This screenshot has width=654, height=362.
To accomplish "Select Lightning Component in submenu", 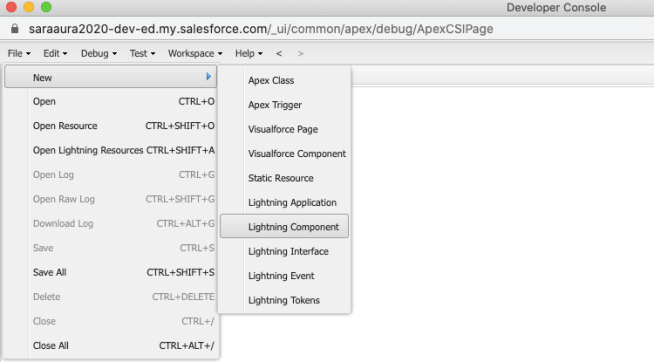I will 284,226.
